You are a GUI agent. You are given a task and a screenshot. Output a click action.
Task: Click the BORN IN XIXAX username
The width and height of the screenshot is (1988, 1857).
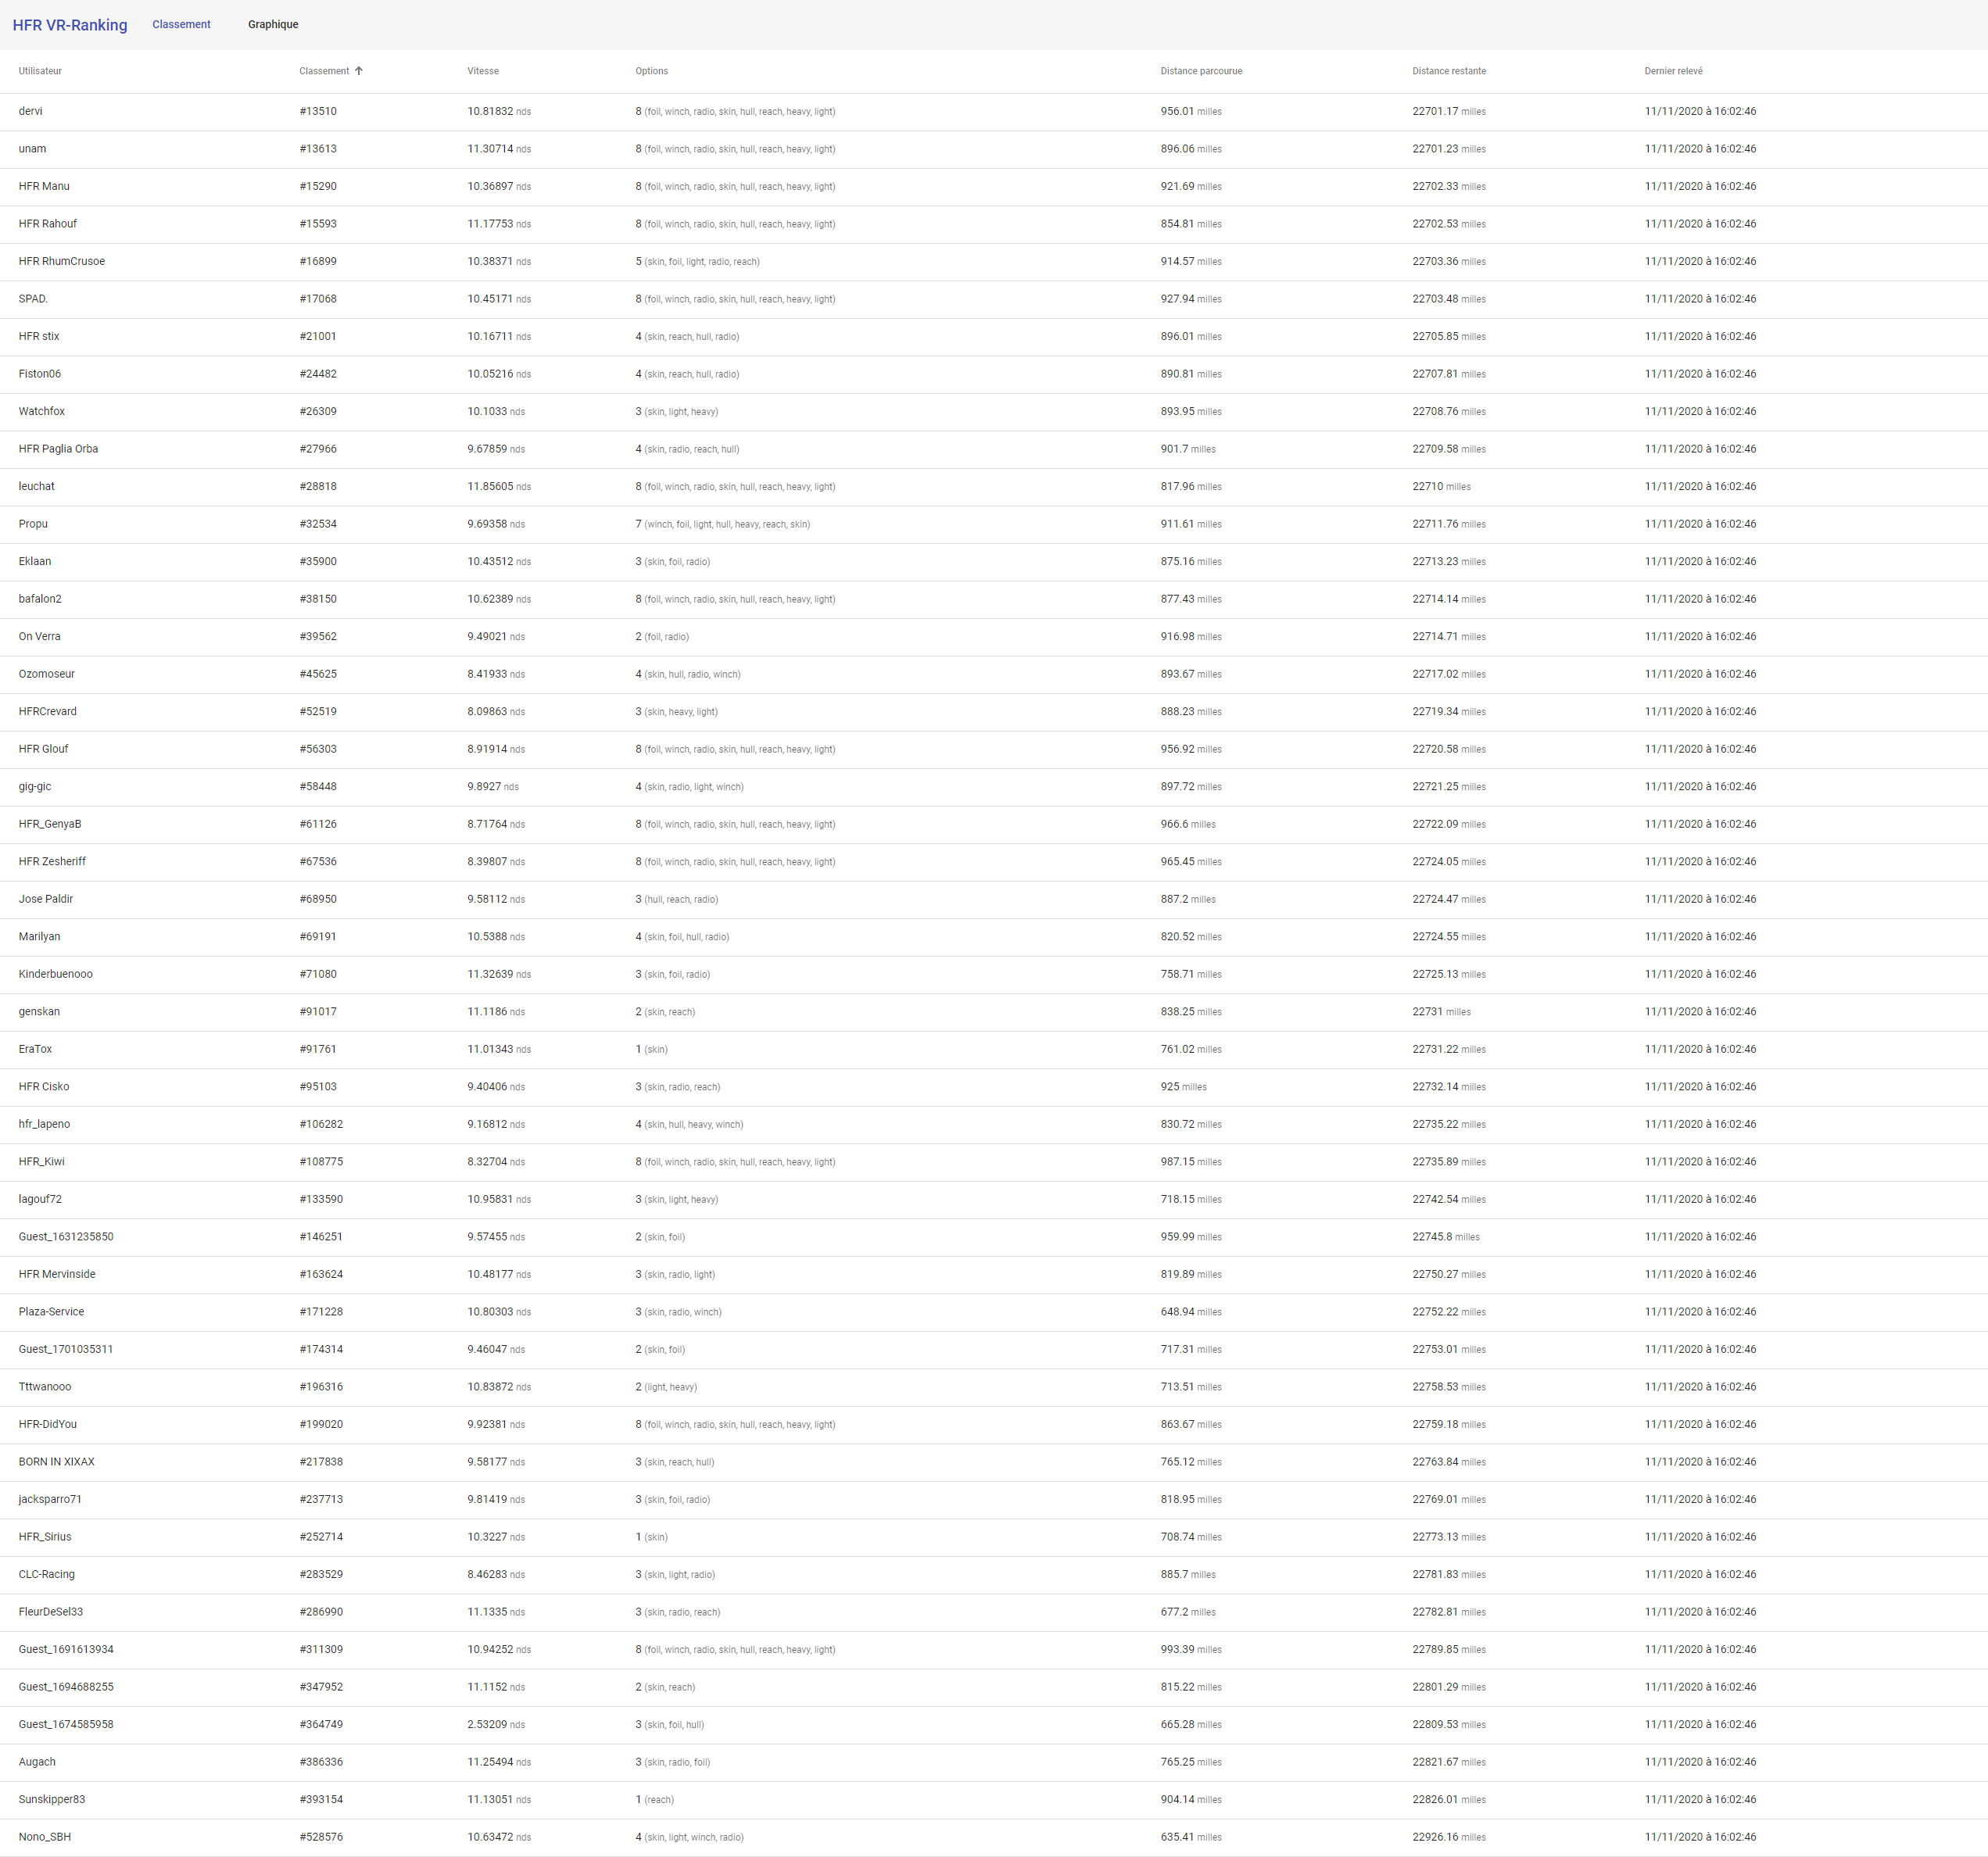point(57,1461)
